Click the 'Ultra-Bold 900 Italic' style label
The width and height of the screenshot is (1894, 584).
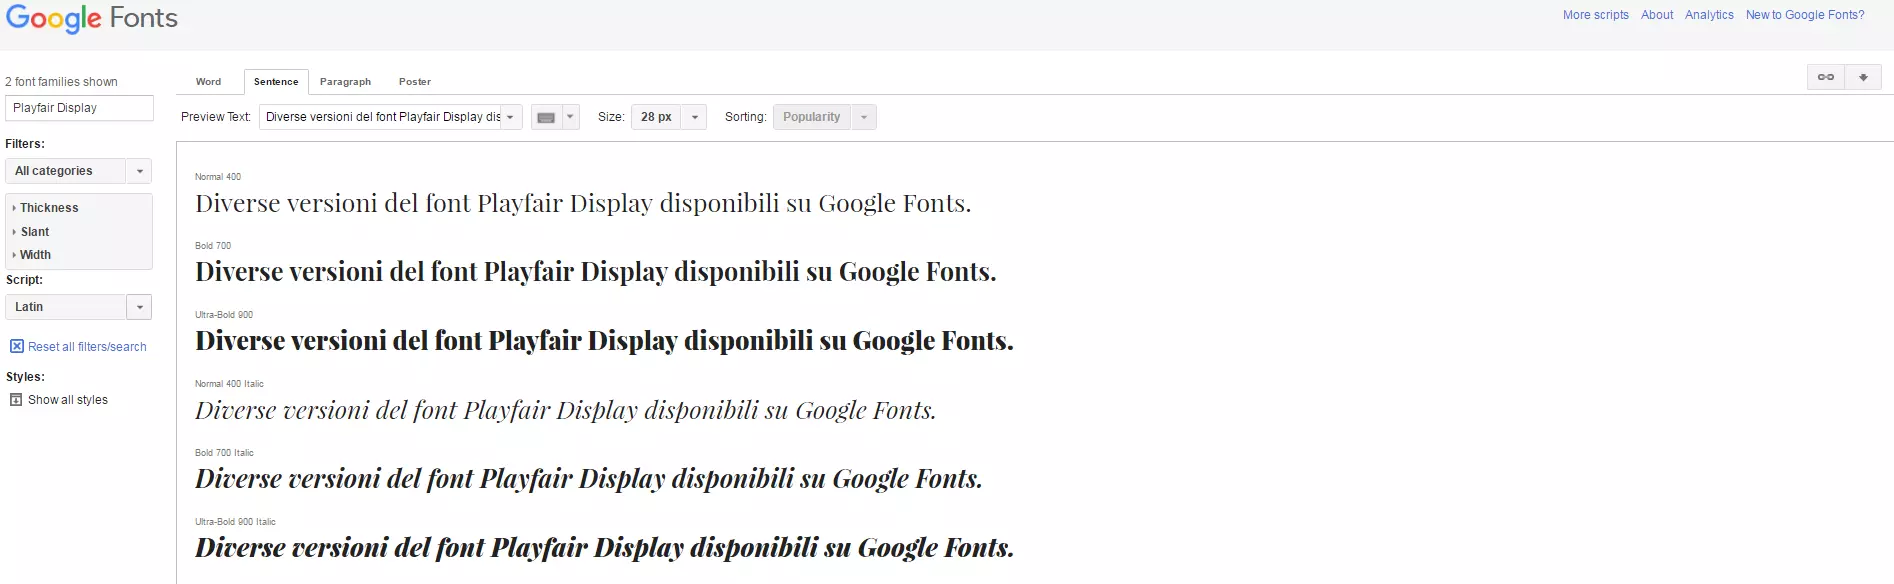point(235,522)
